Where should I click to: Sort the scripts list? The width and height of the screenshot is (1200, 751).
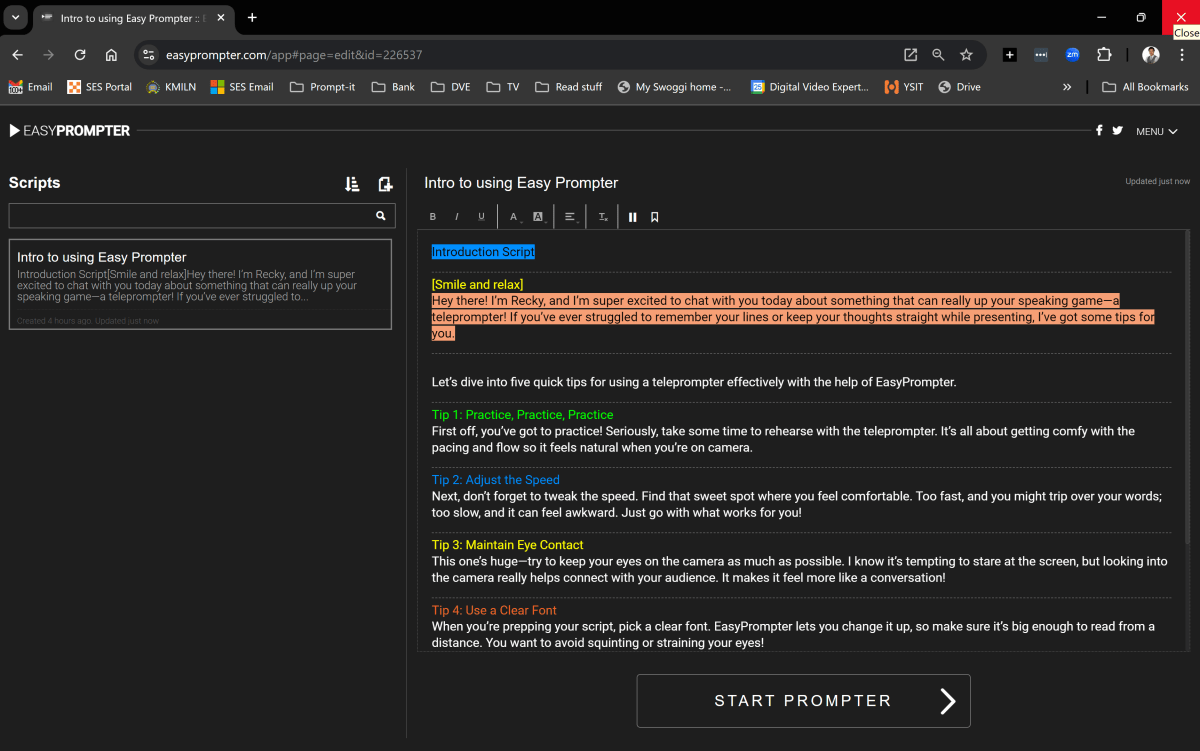[352, 183]
